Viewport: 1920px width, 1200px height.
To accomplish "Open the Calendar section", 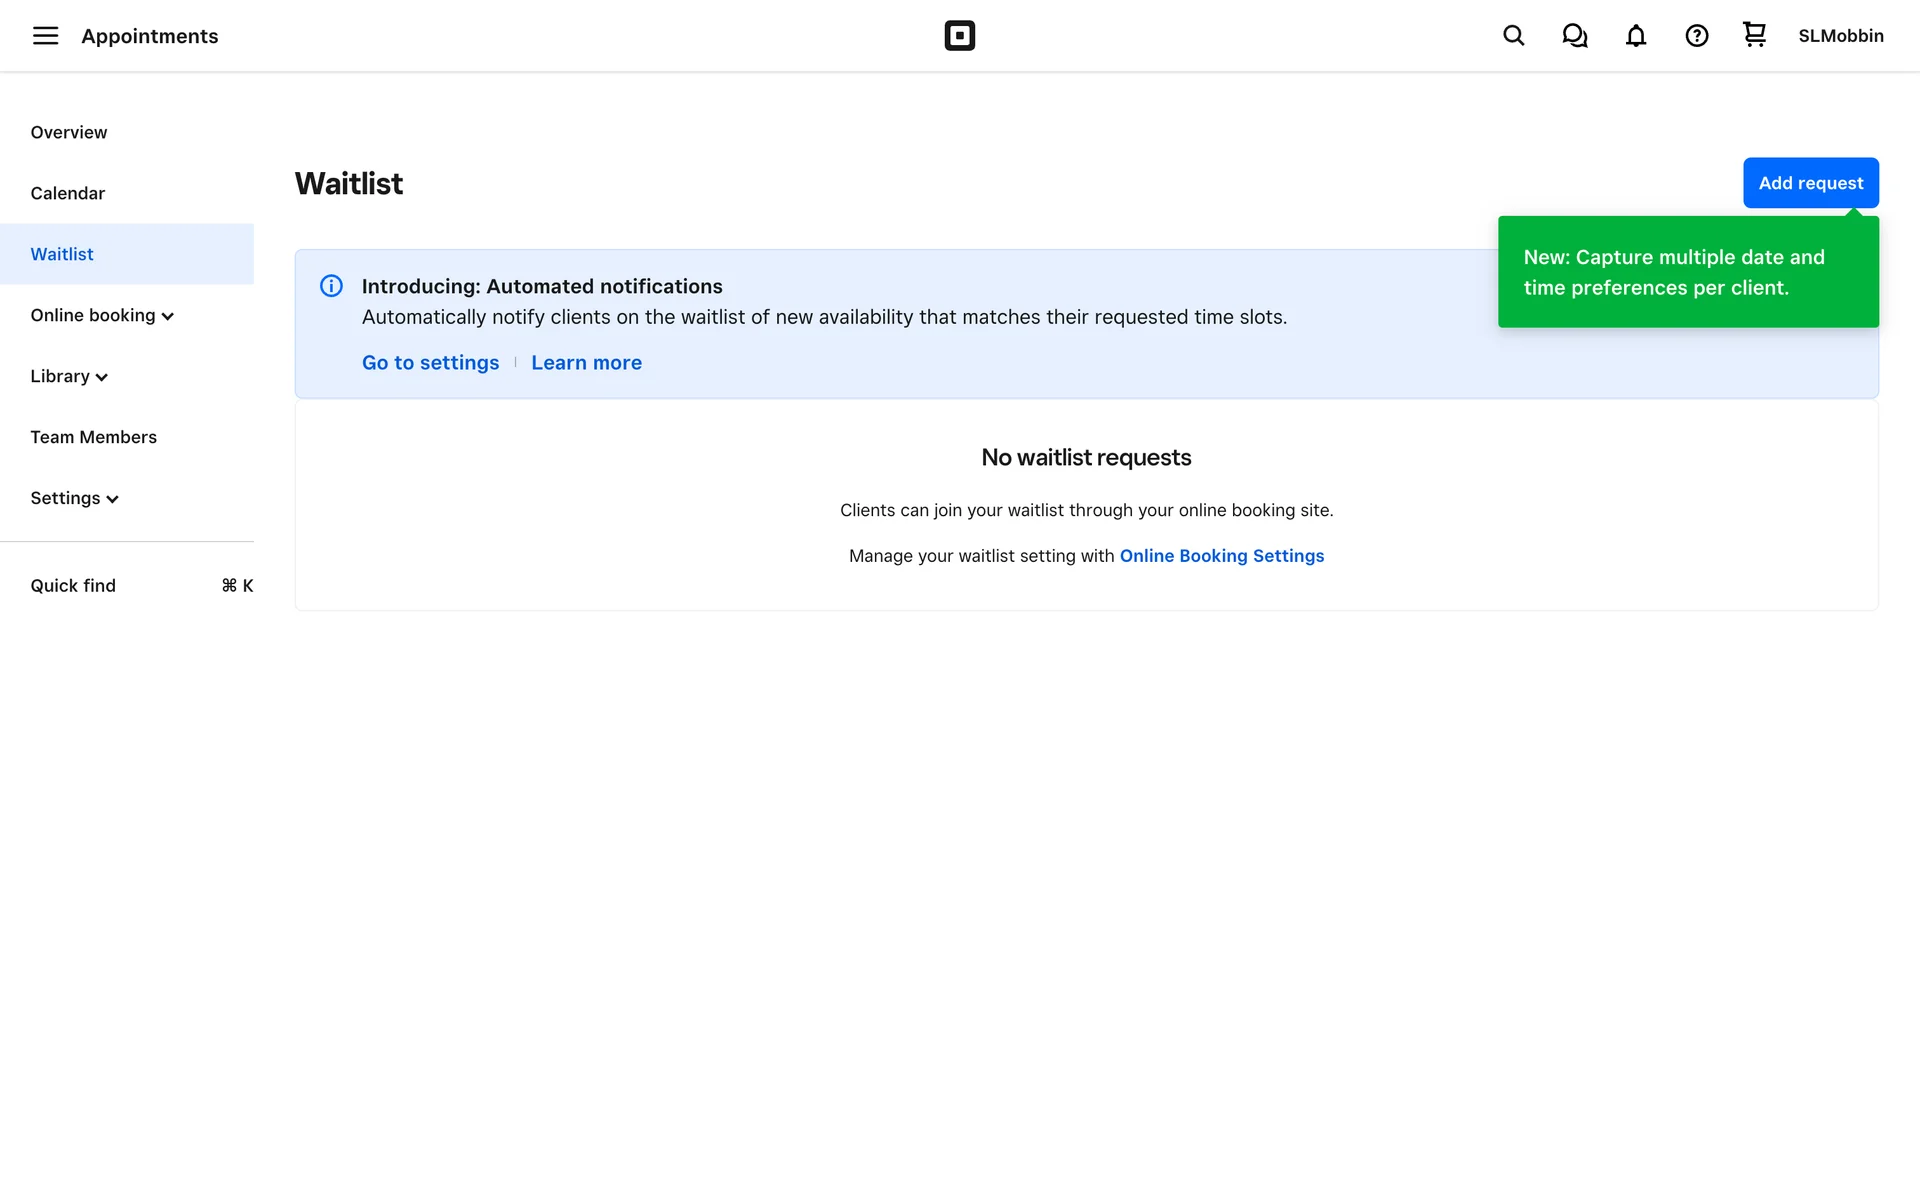I will 68,193.
